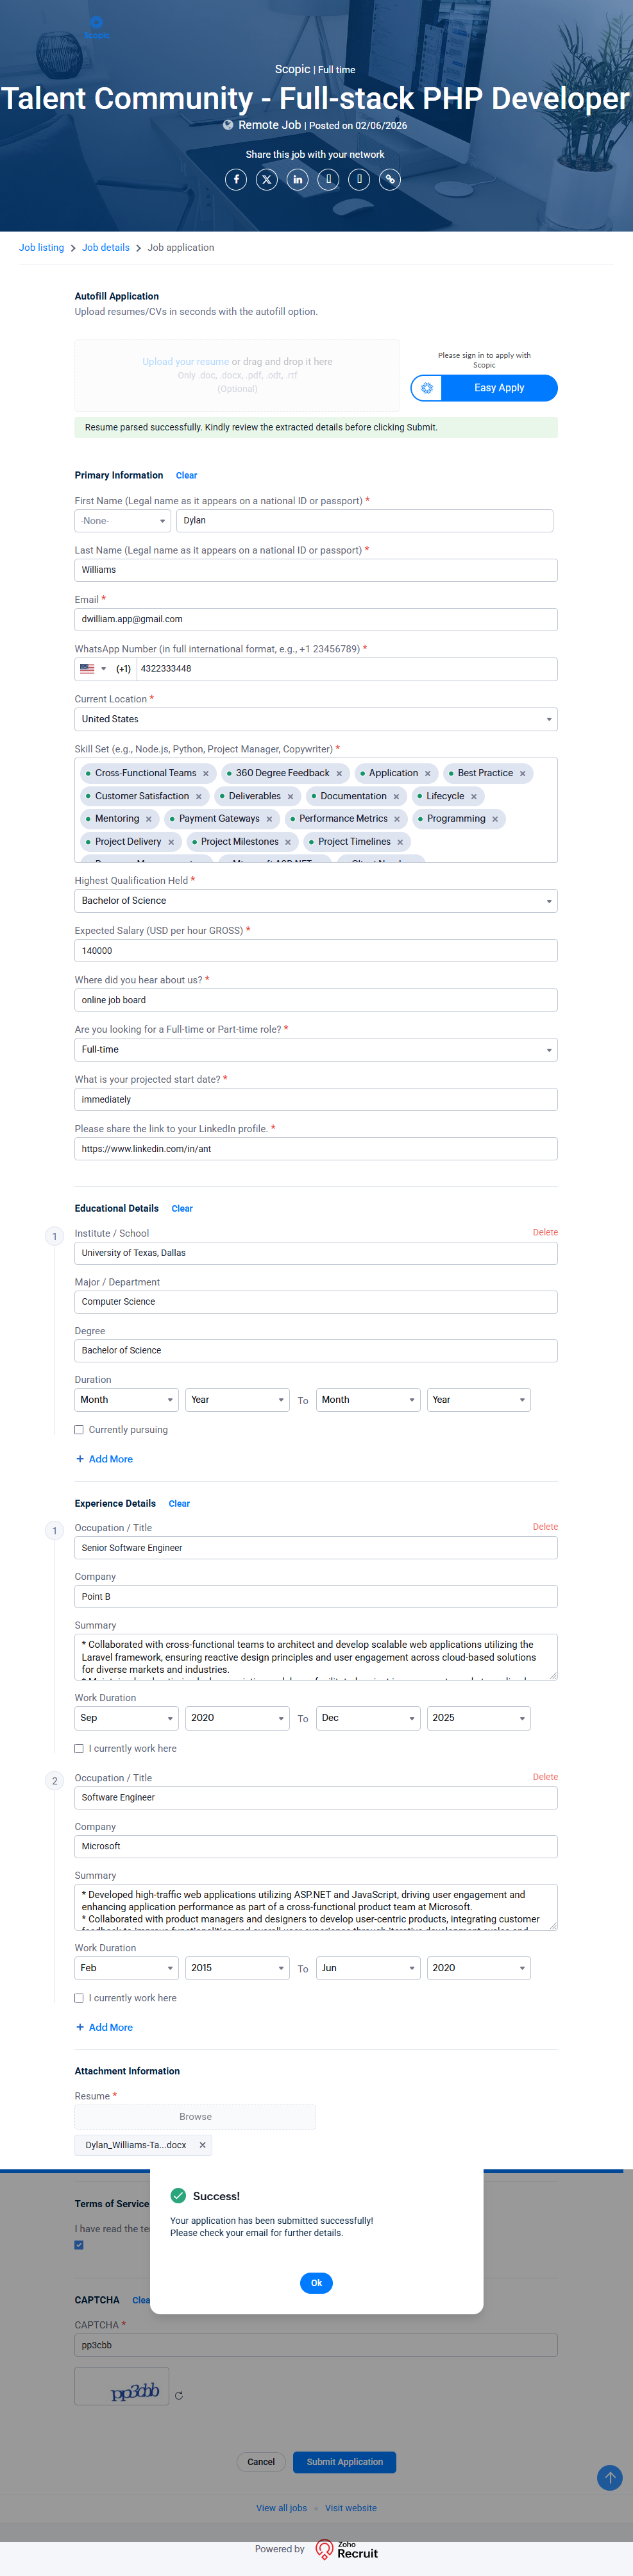The height and width of the screenshot is (2576, 633).
Task: Open Job details breadcrumb
Action: (x=105, y=248)
